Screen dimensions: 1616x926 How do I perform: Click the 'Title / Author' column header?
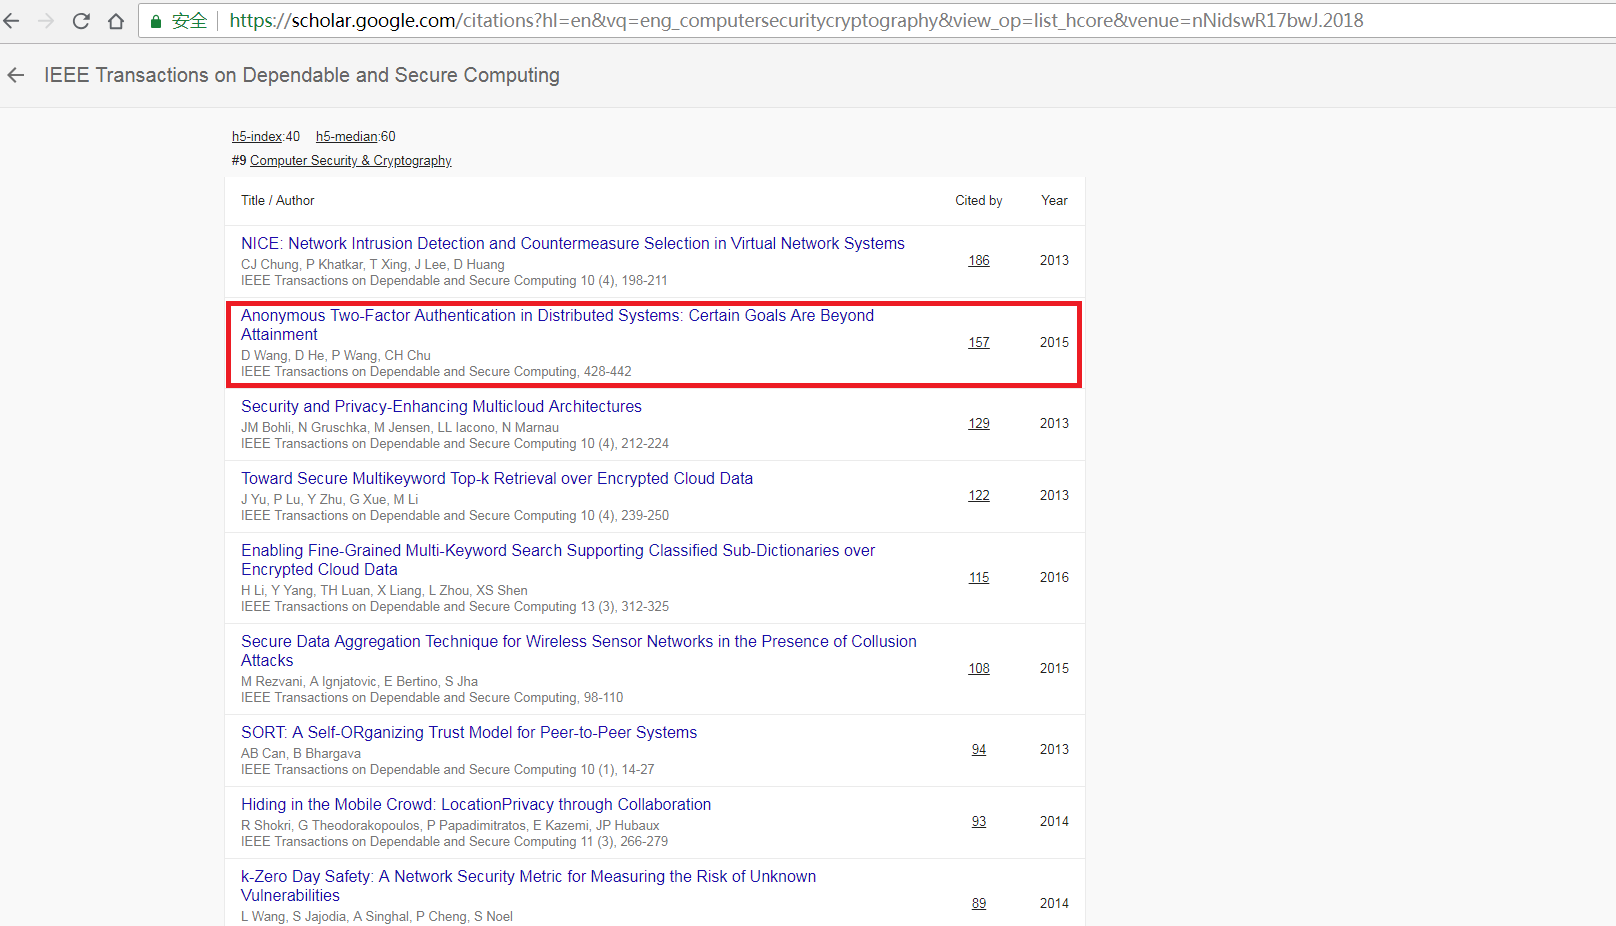tap(278, 201)
